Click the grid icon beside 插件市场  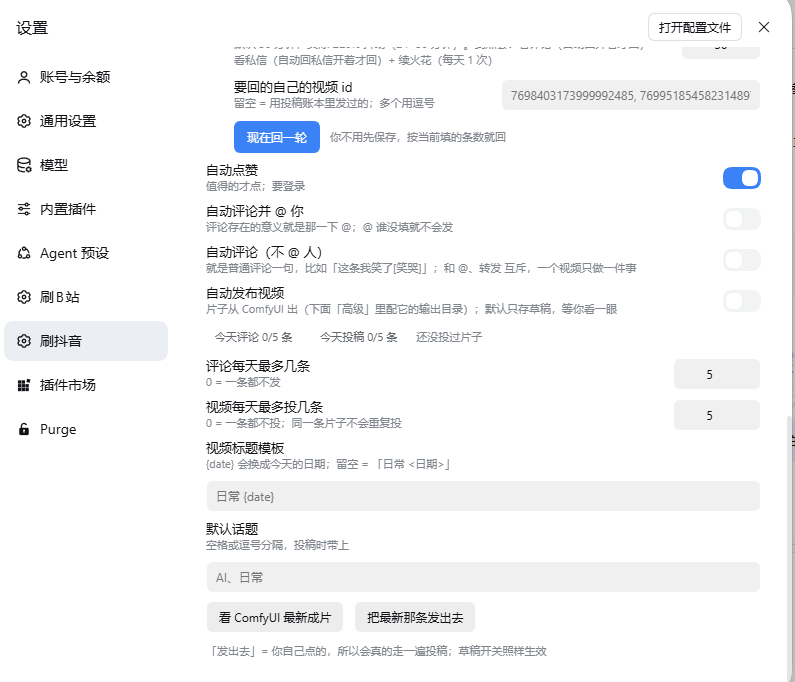click(24, 385)
